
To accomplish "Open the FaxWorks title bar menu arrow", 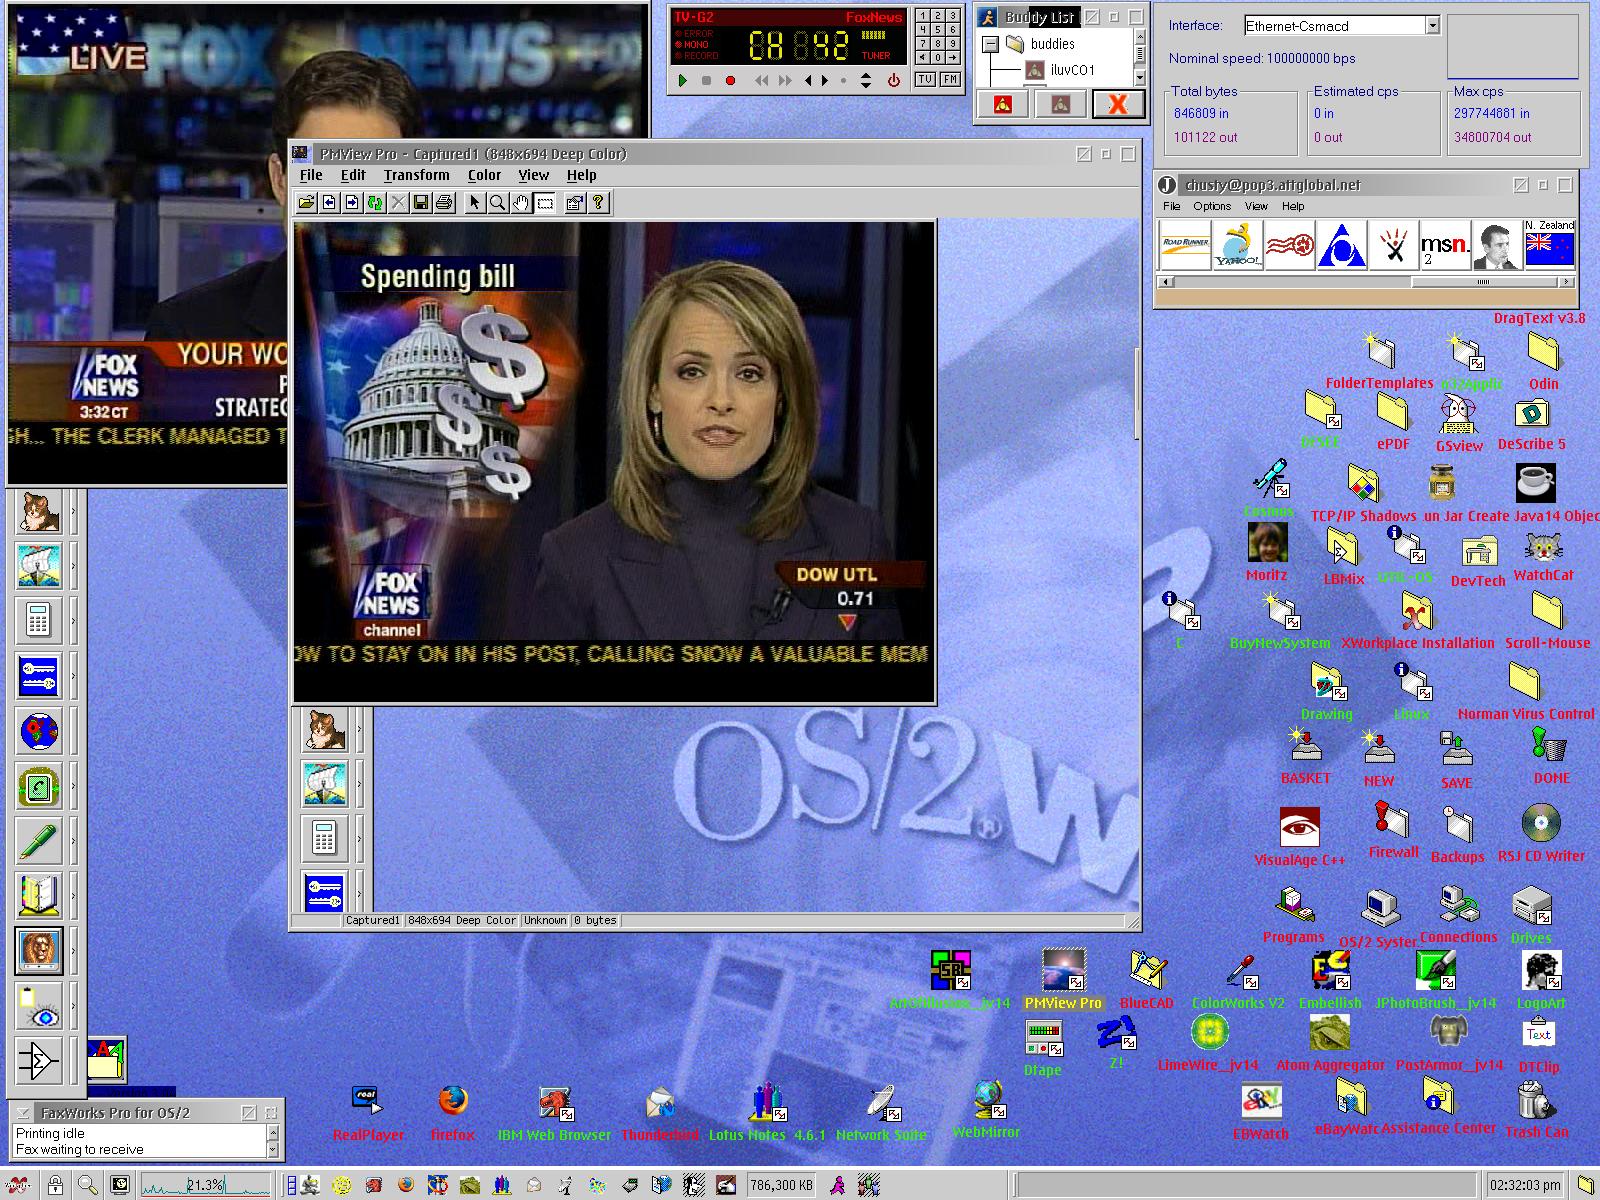I will pyautogui.click(x=23, y=1112).
